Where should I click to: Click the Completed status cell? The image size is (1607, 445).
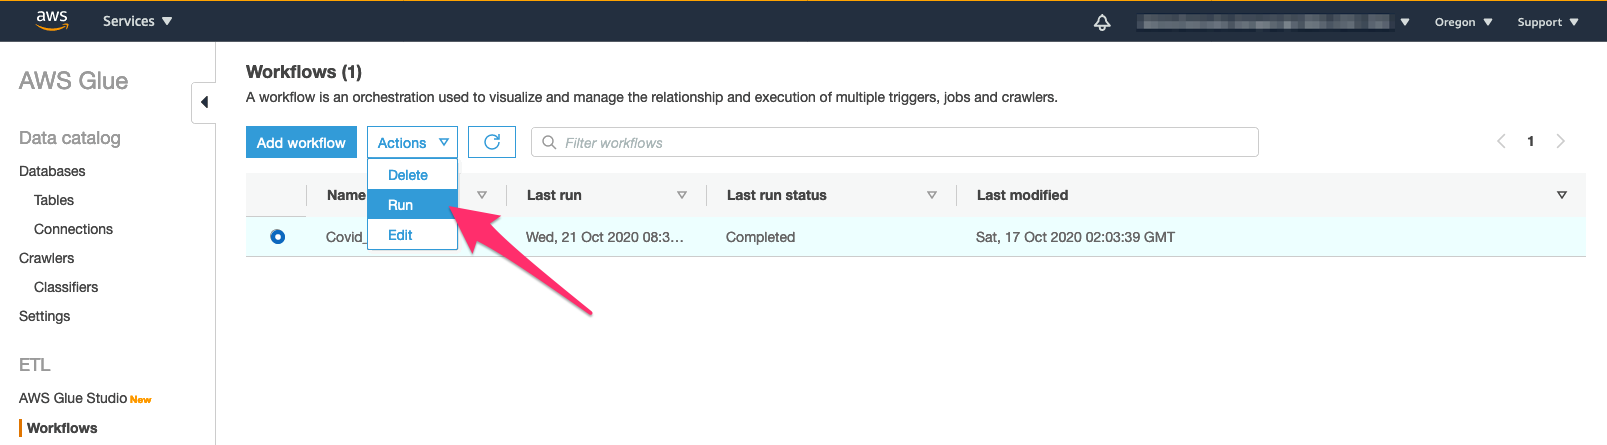[760, 237]
